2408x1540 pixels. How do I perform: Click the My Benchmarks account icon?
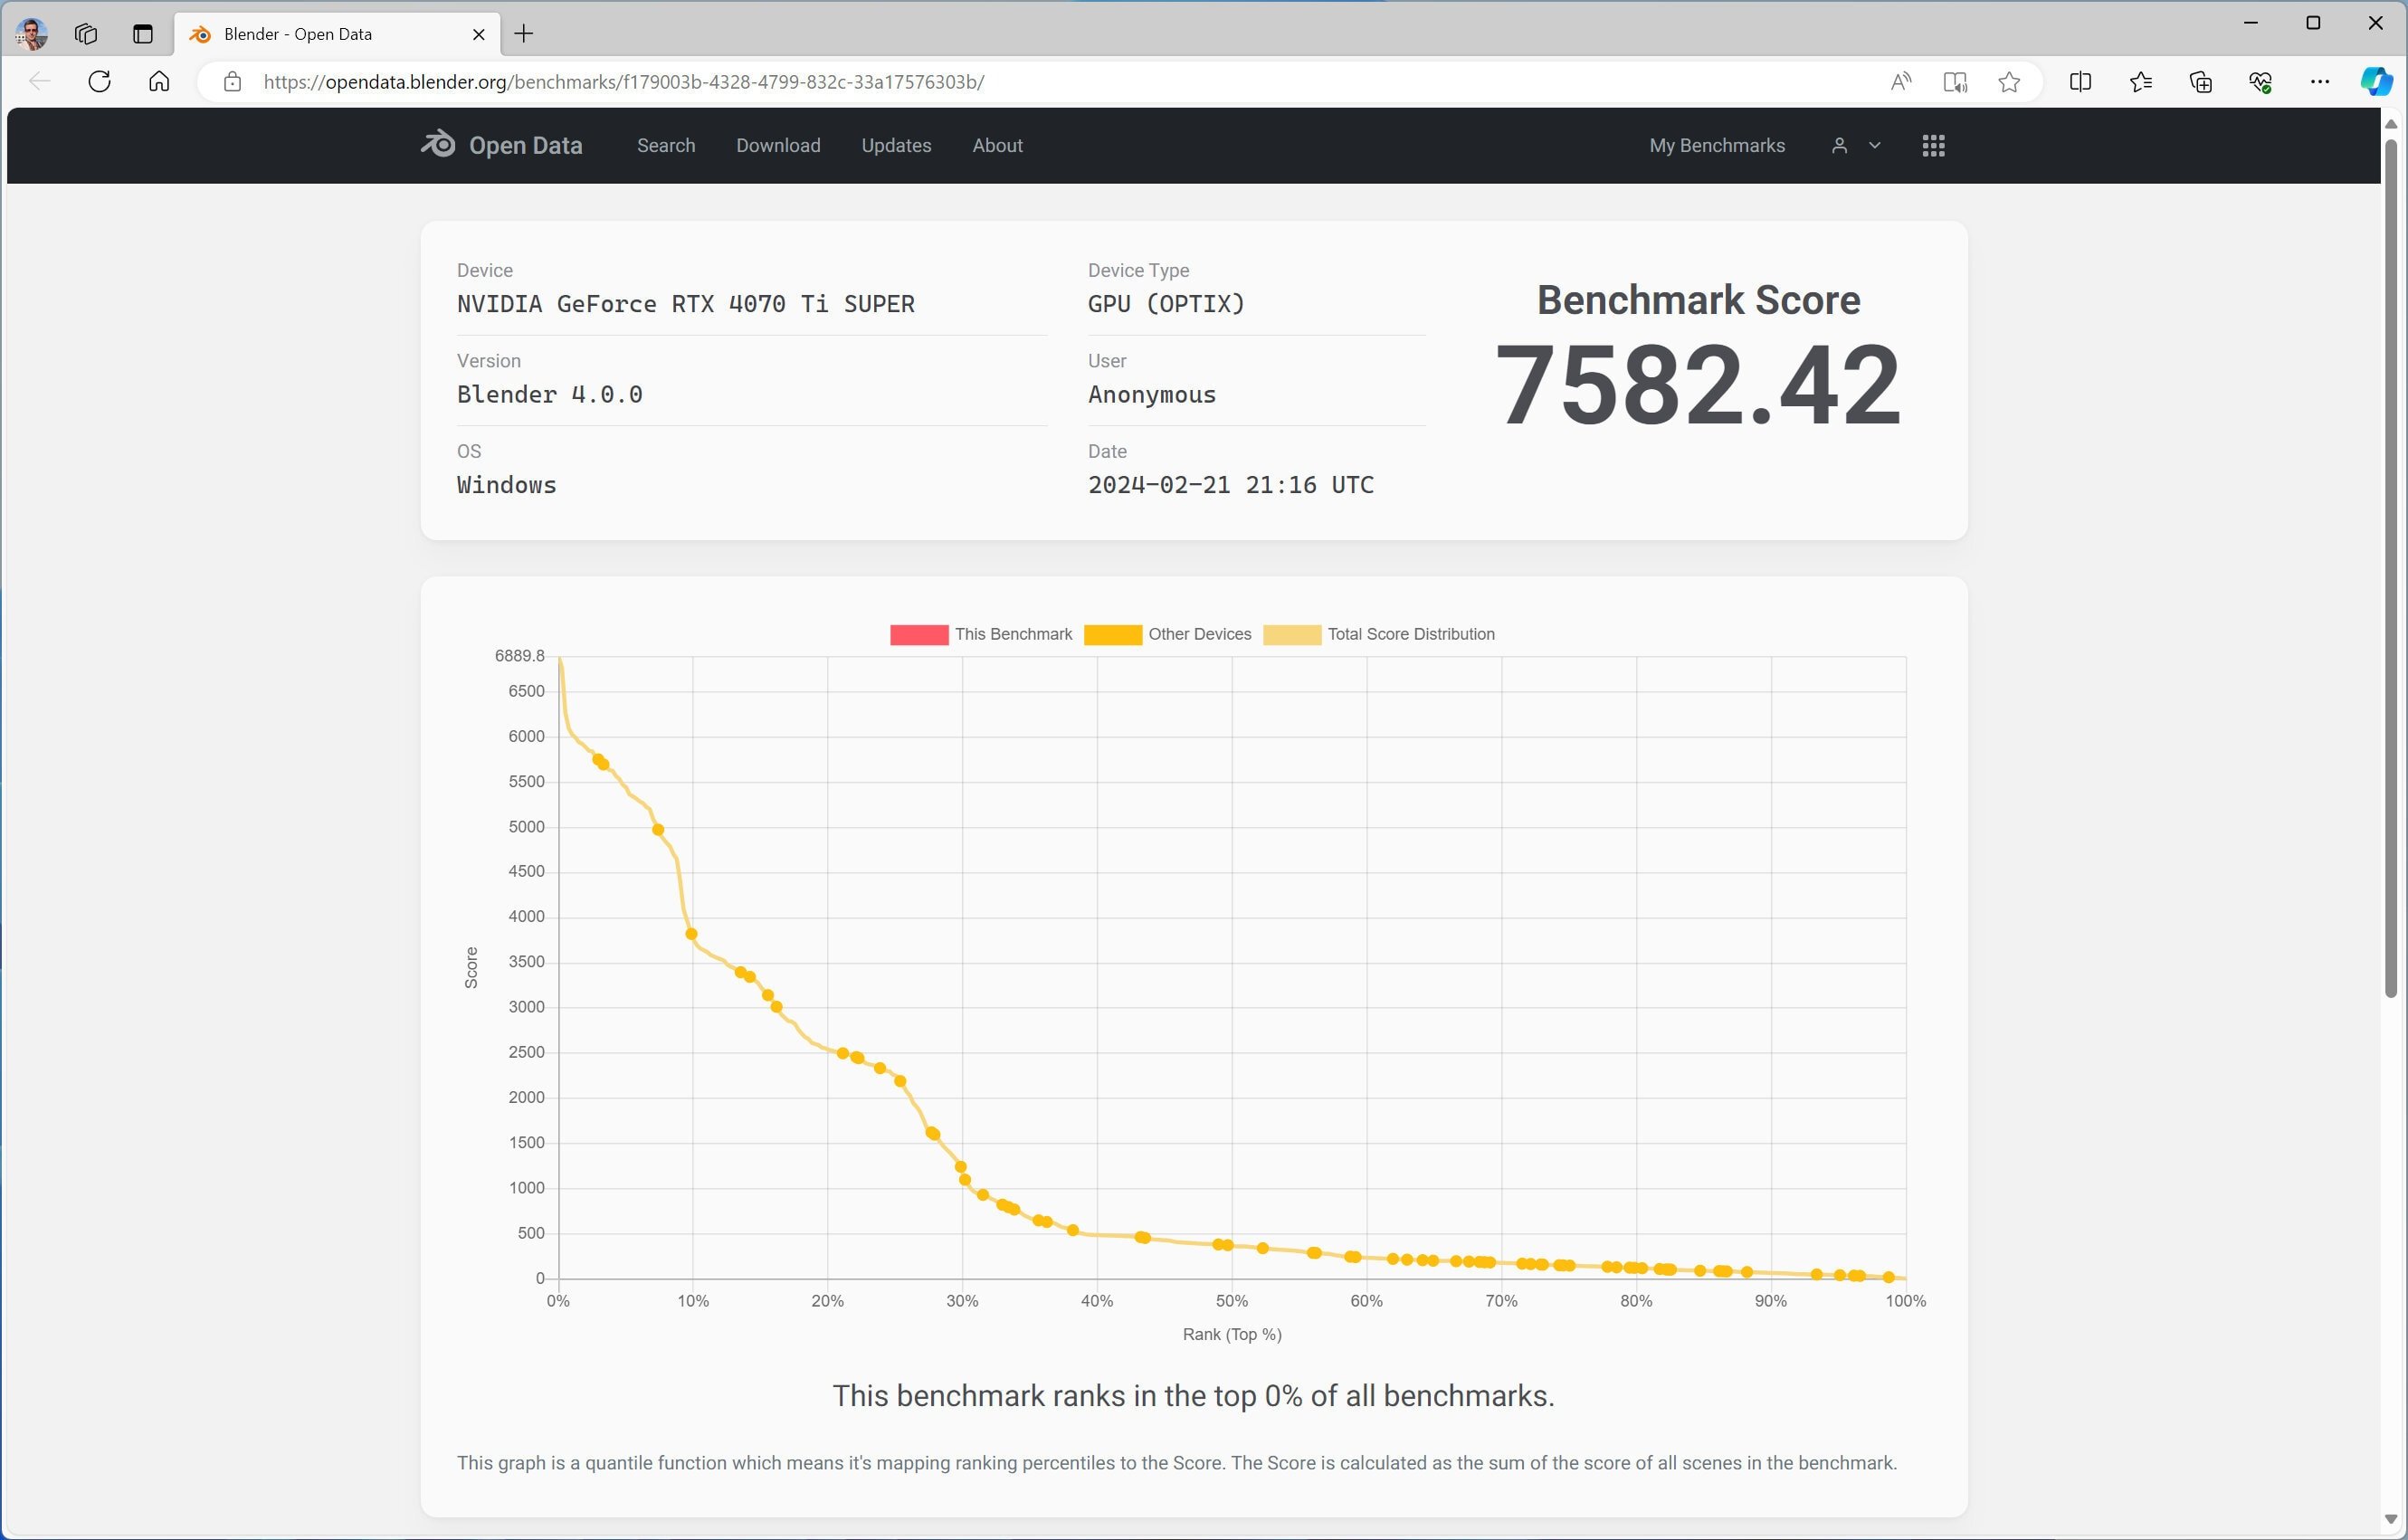(1838, 146)
